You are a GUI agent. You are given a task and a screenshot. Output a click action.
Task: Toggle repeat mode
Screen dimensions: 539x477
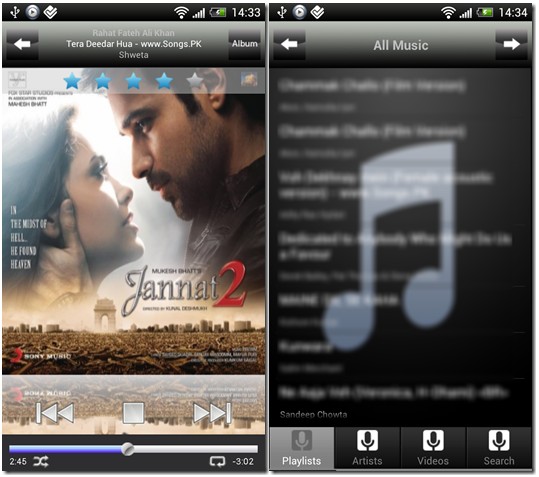[218, 462]
